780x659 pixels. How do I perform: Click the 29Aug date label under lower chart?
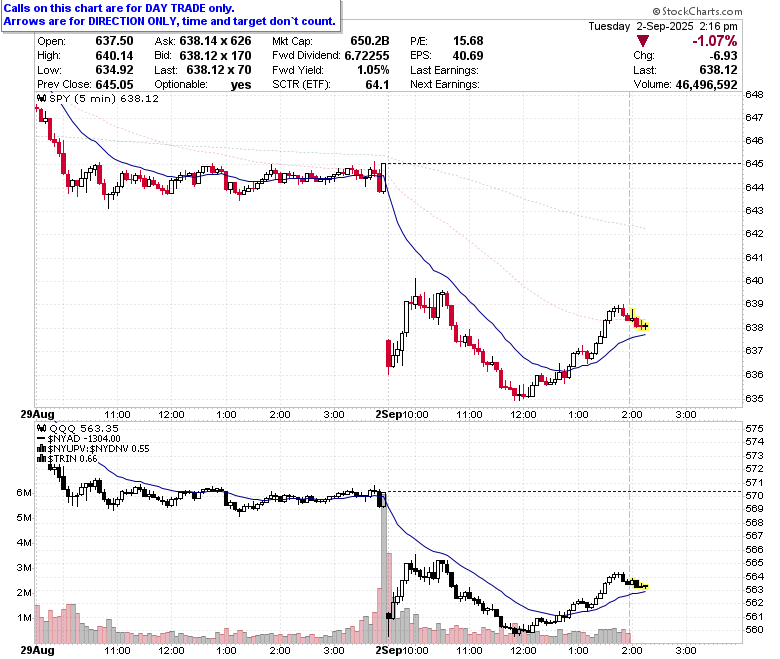(x=37, y=650)
